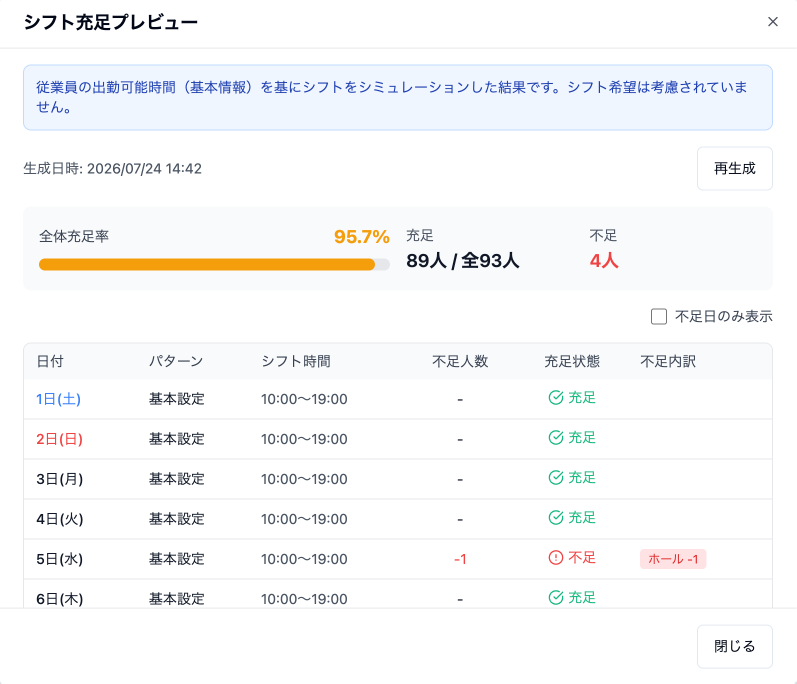797x684 pixels.
Task: Click the ホール -1 shortage badge
Action: point(673,559)
